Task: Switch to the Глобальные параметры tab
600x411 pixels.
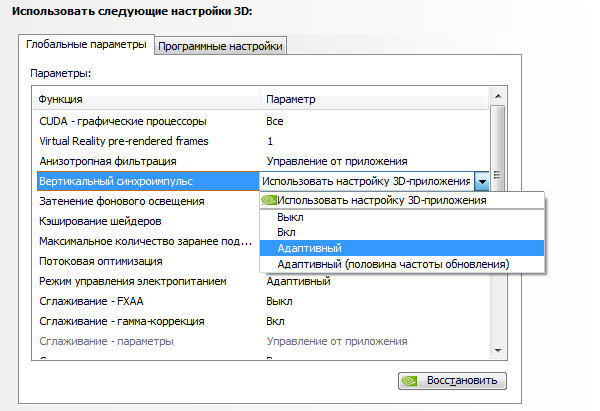Action: (86, 44)
